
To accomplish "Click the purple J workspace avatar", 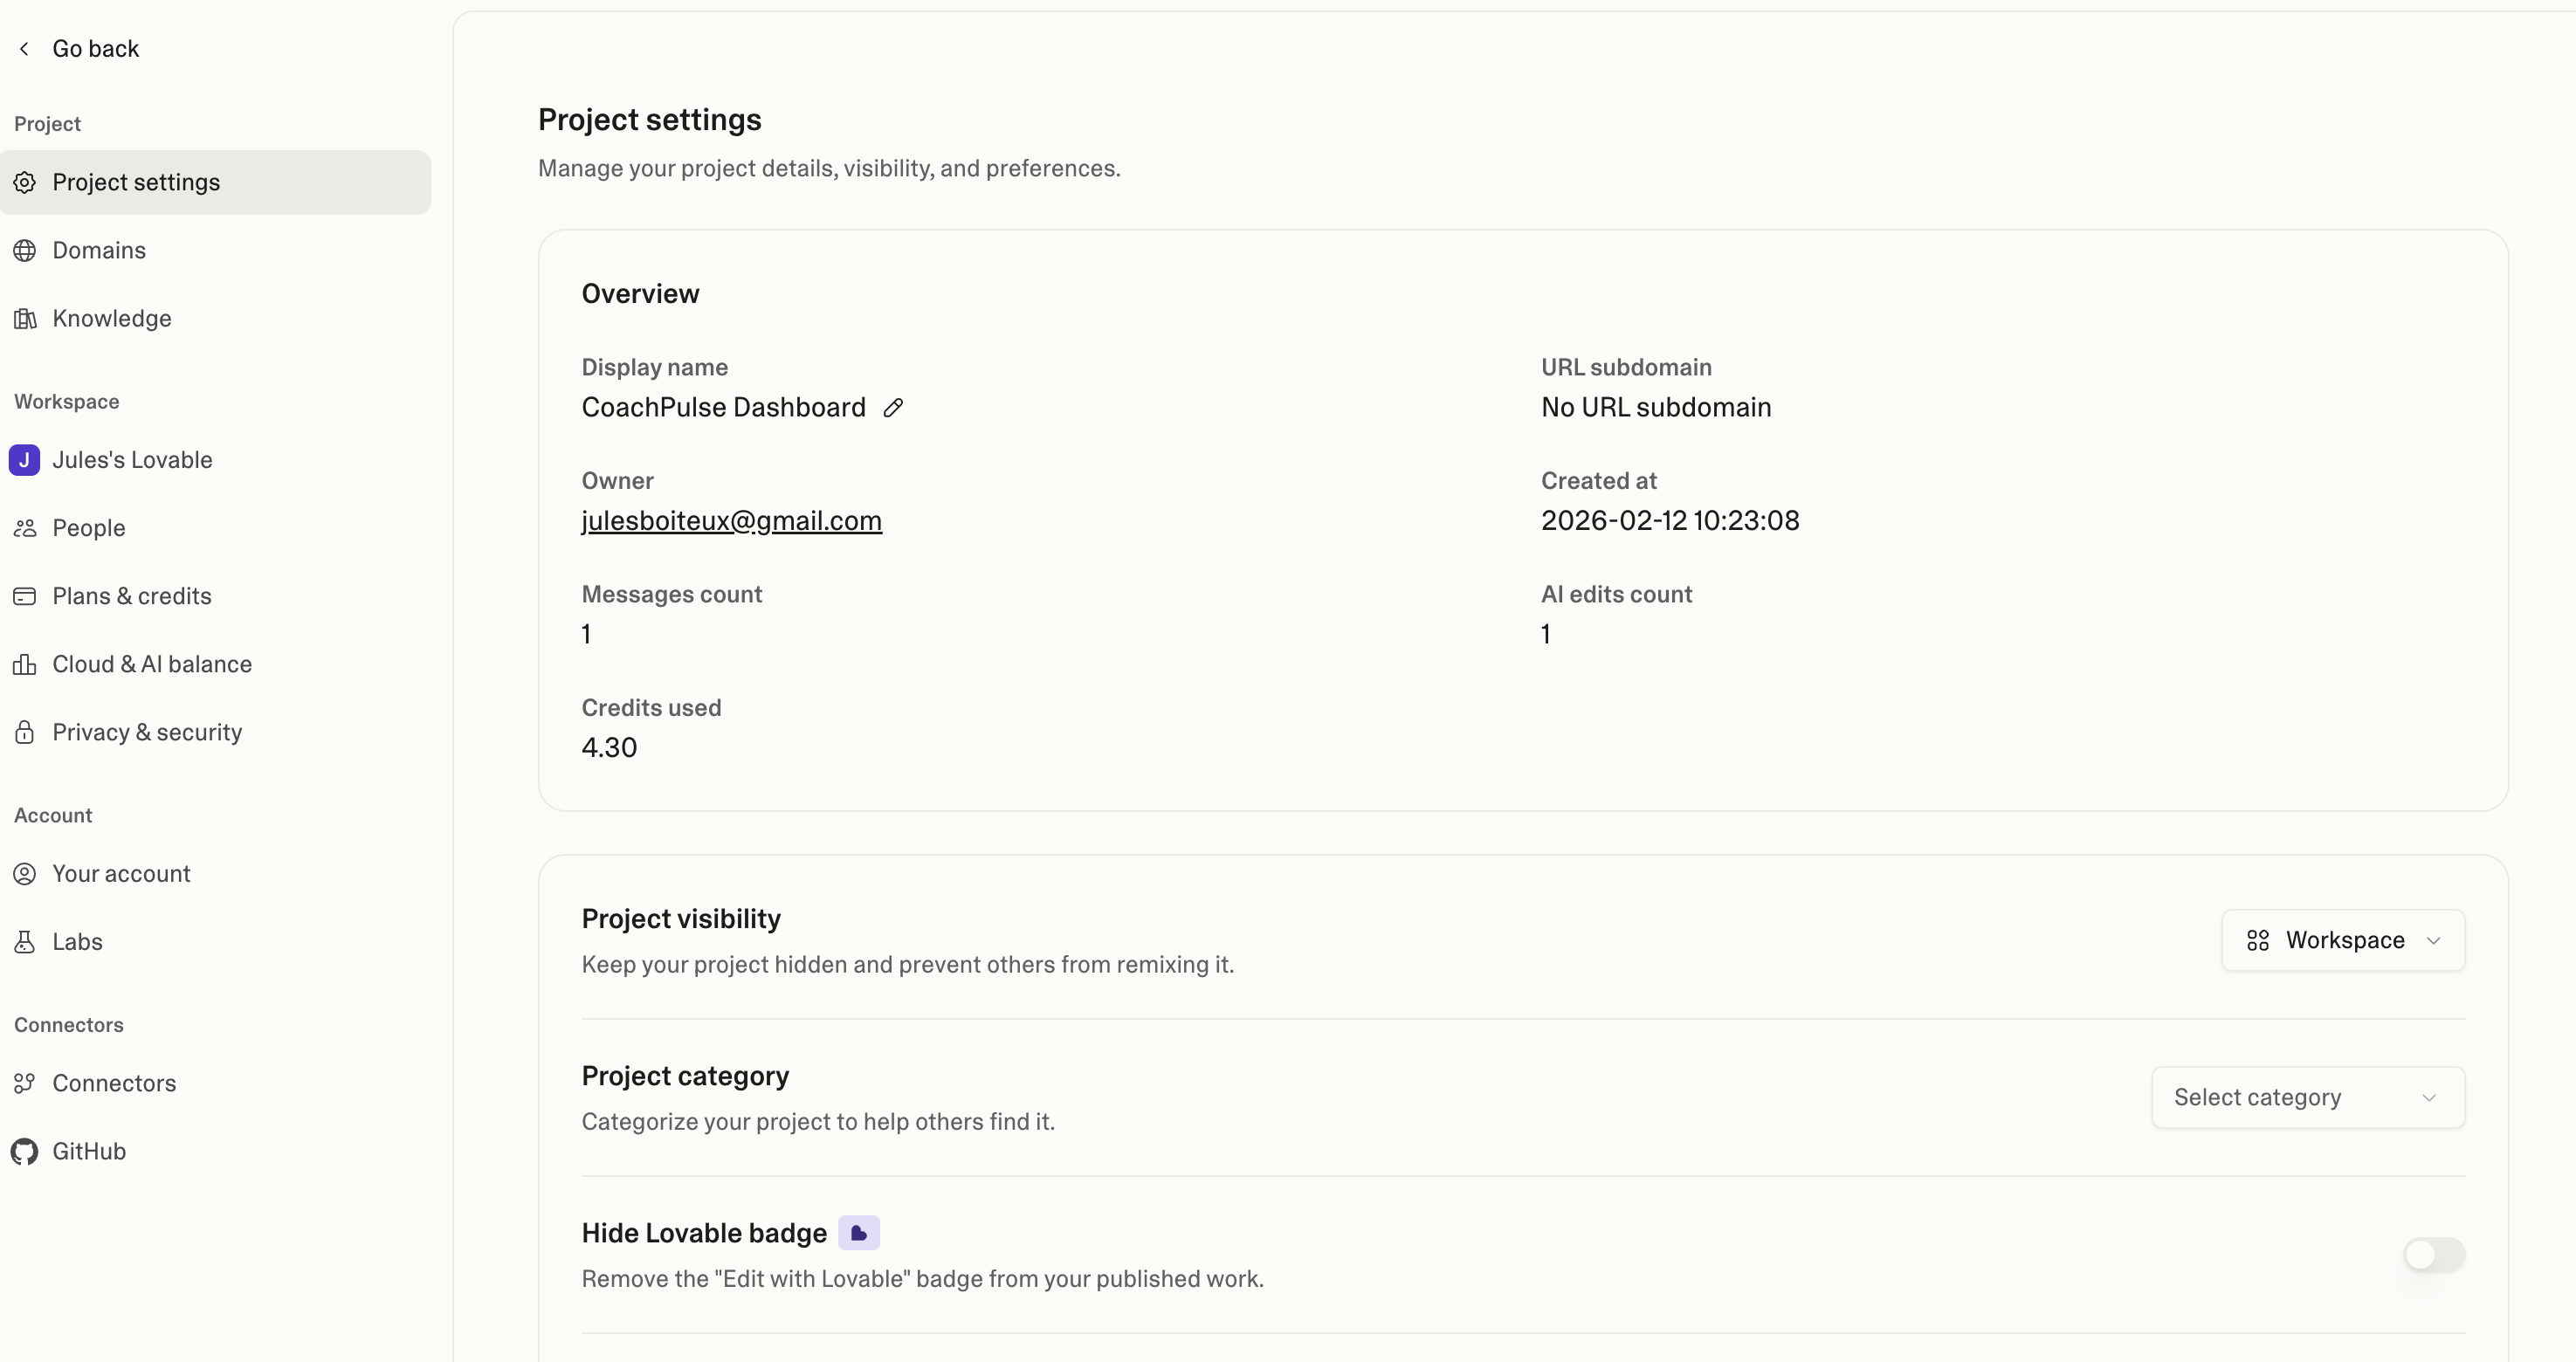I will (25, 460).
